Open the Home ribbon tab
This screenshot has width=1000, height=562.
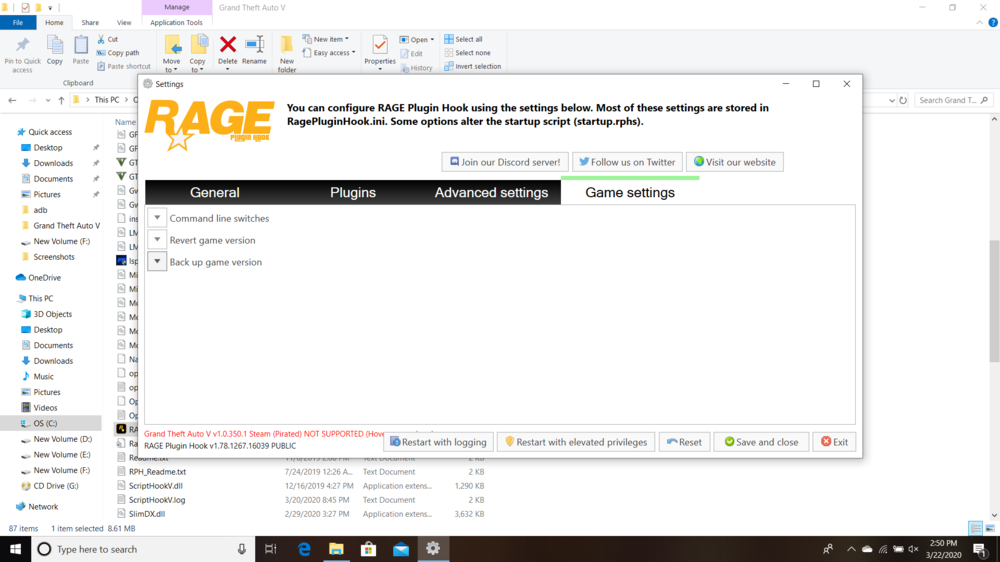[54, 22]
